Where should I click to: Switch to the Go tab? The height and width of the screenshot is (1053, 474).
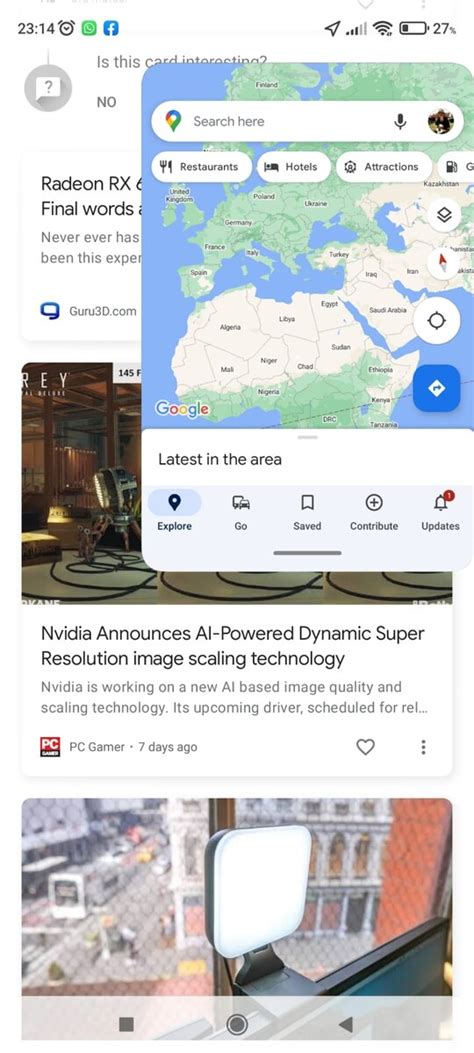(241, 513)
